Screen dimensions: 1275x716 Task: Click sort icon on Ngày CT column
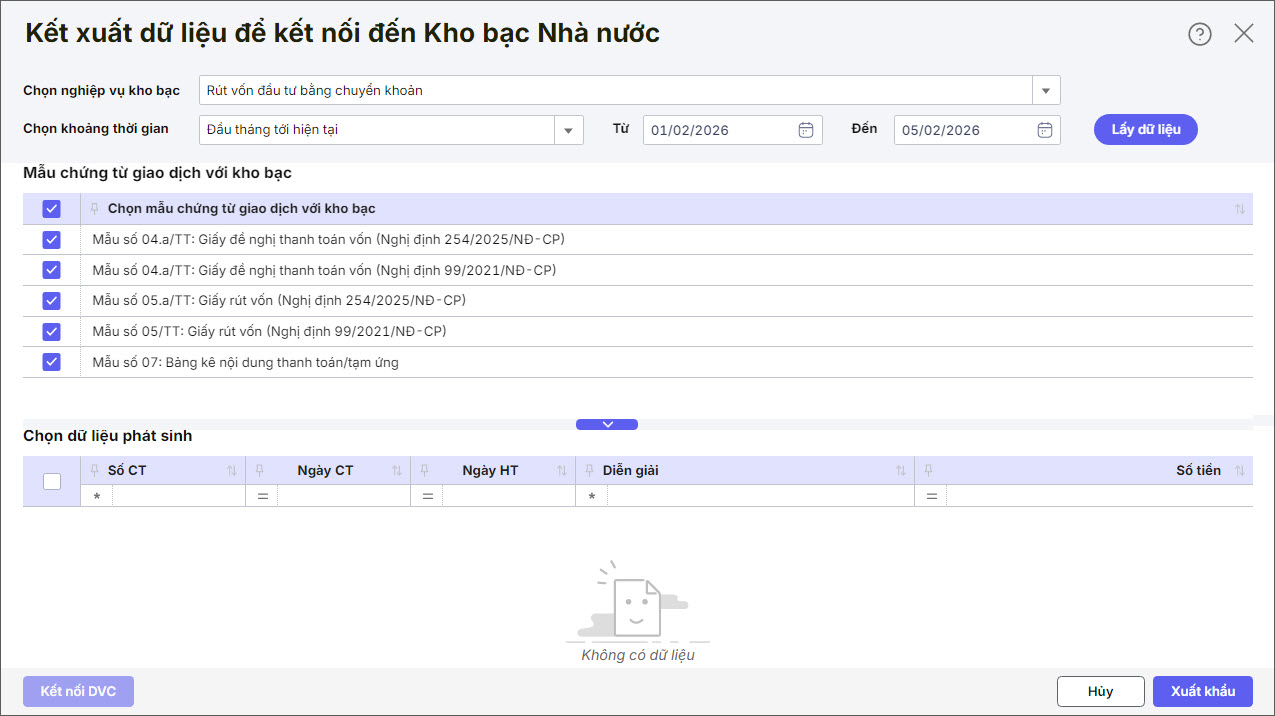pos(397,471)
